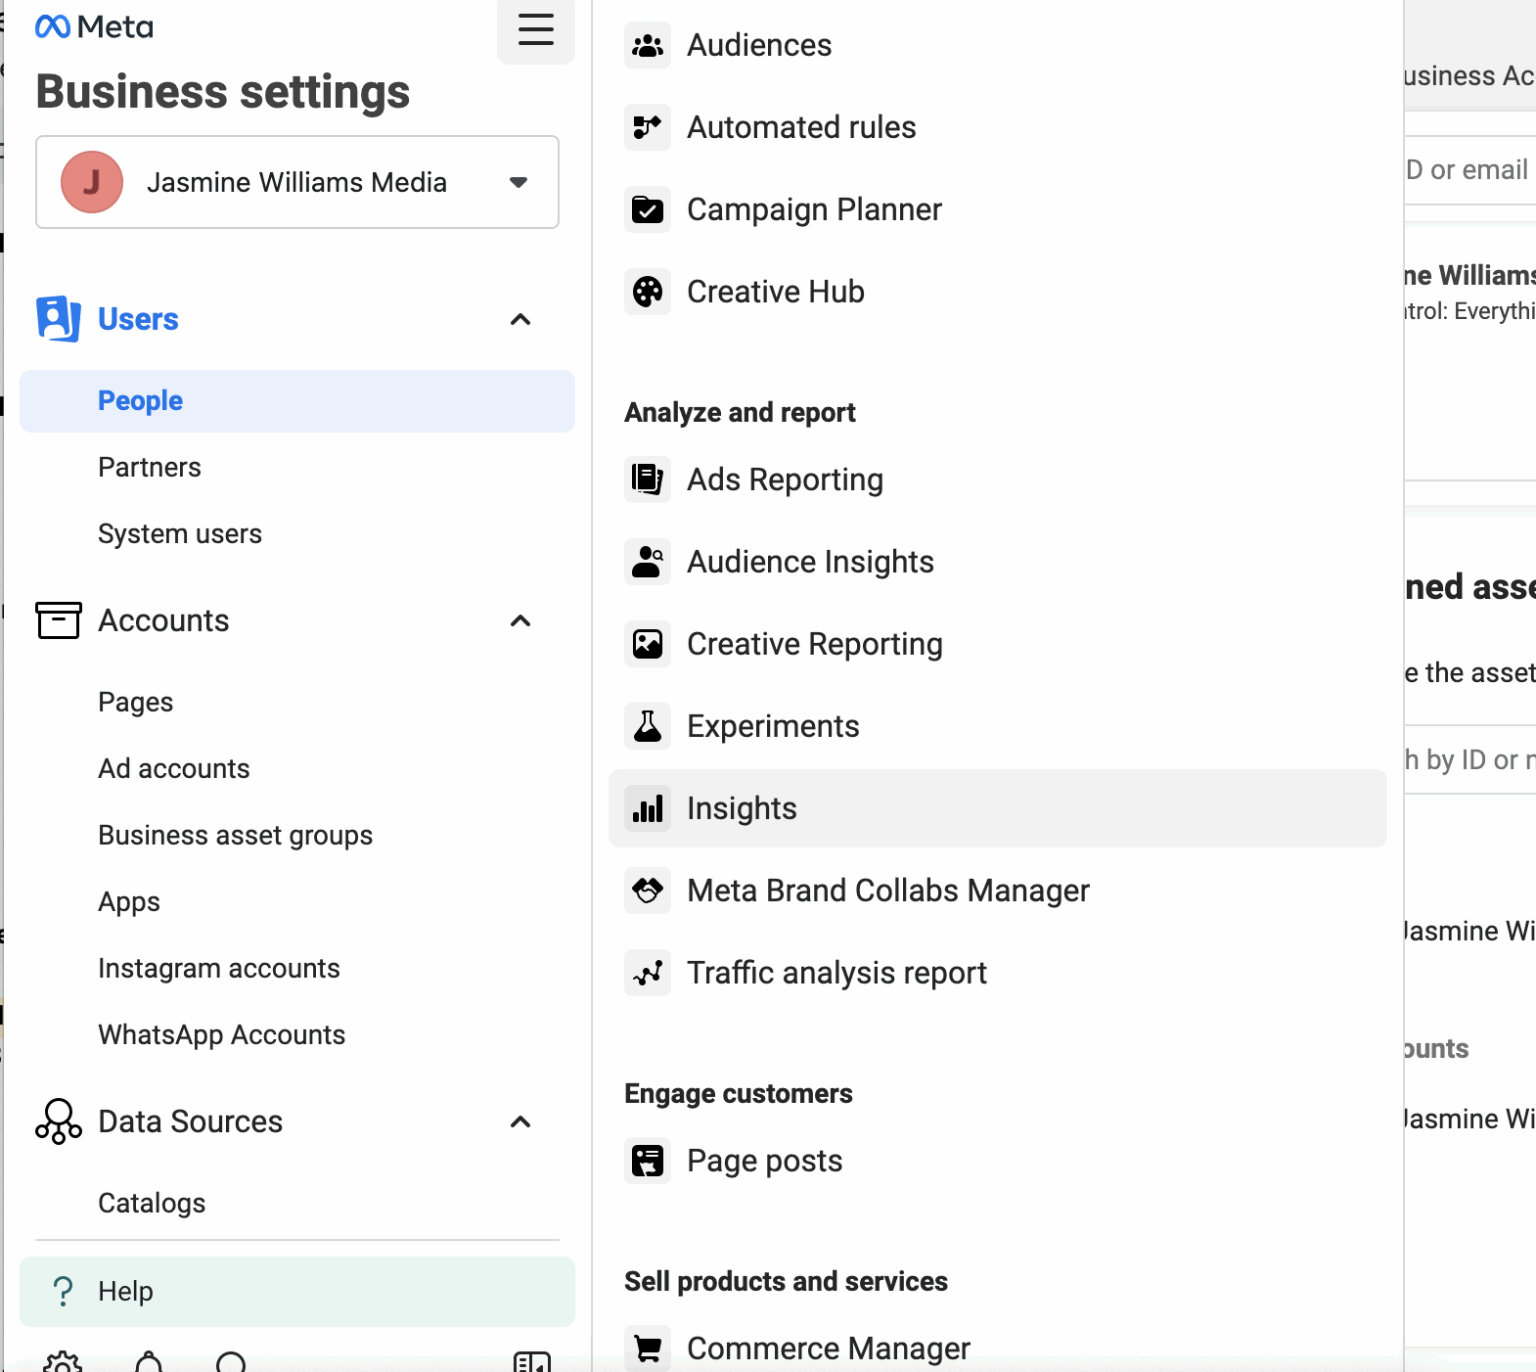Viewport: 1536px width, 1372px height.
Task: Click the Creative Hub palette icon
Action: coord(648,291)
